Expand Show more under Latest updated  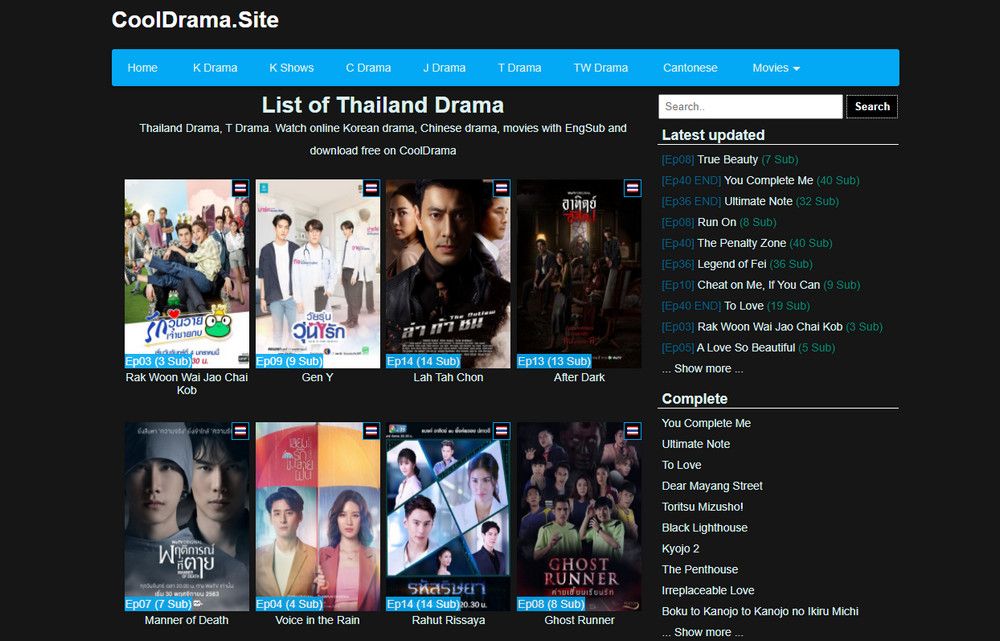point(702,369)
